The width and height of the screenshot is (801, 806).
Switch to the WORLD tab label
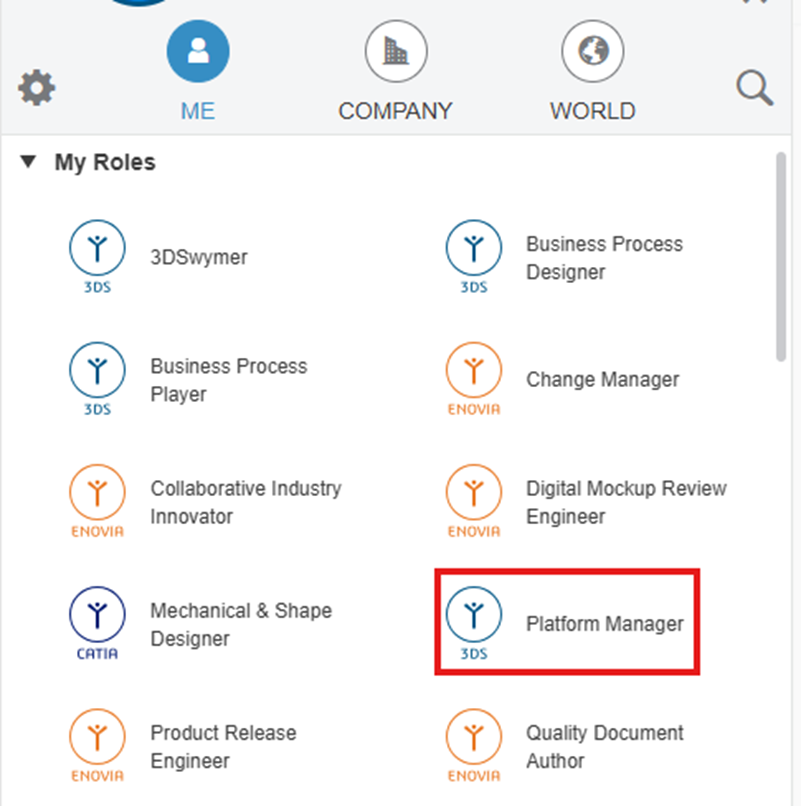[593, 111]
